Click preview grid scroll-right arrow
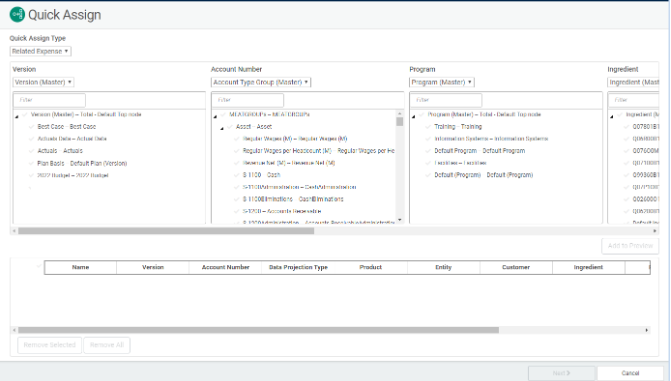Image resolution: width=671 pixels, height=381 pixels. pos(647,330)
